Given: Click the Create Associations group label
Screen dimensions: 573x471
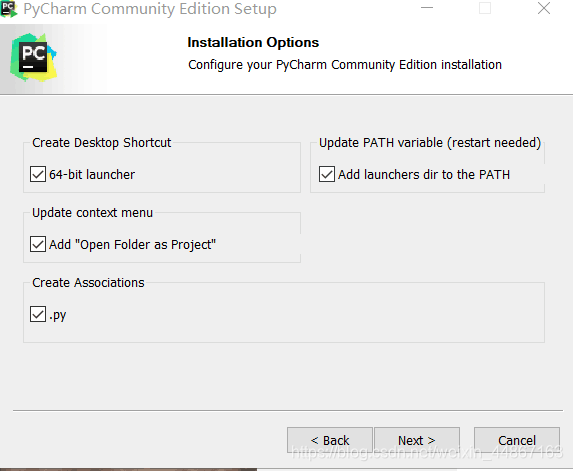Looking at the screenshot, I should [88, 283].
